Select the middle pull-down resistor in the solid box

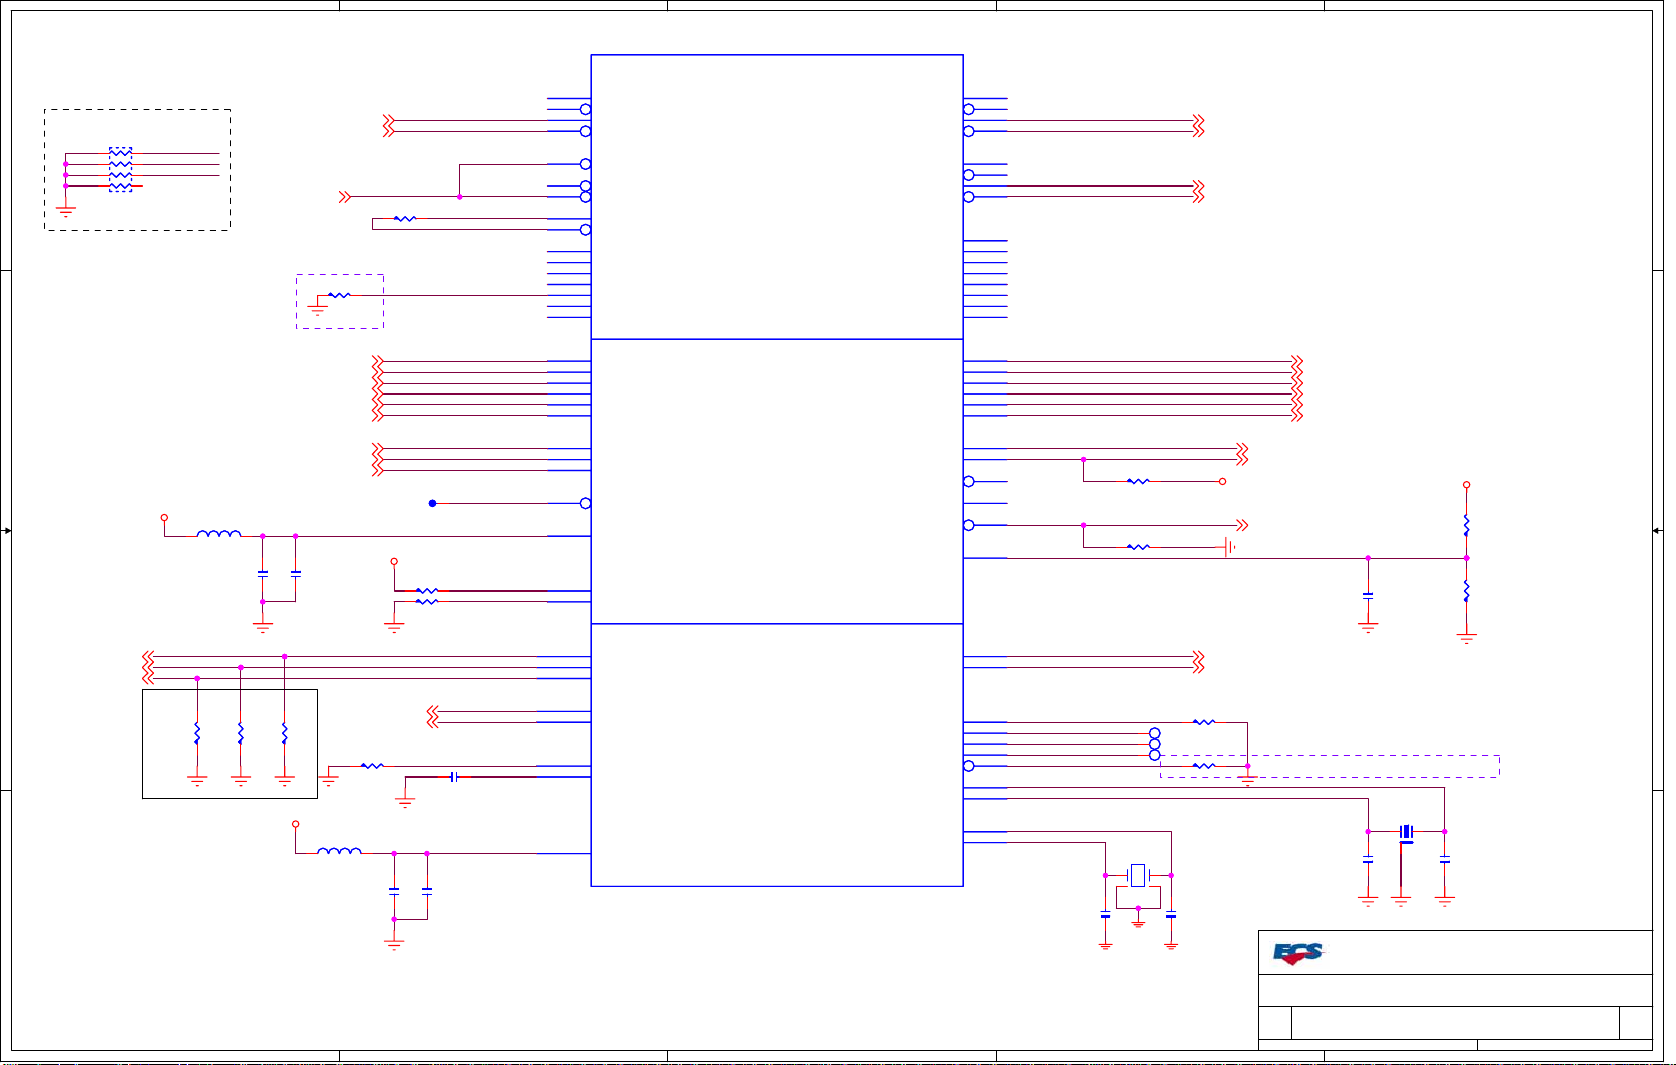(x=241, y=734)
